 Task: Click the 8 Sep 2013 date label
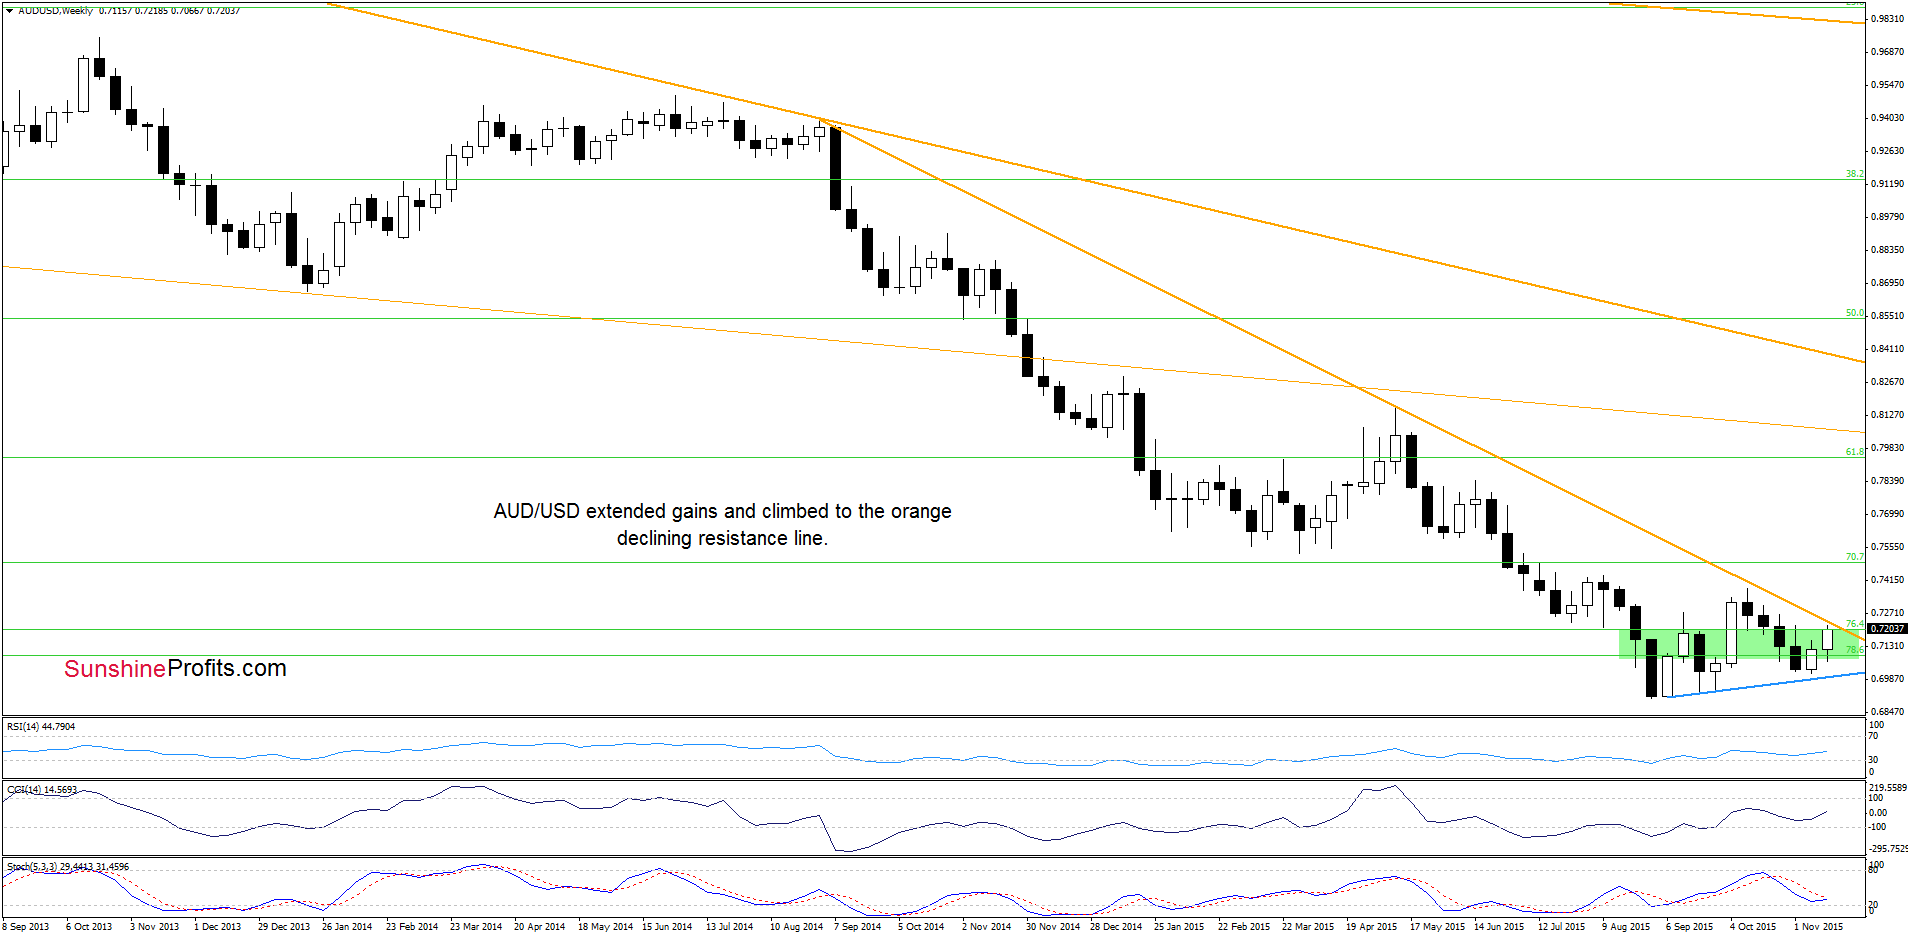[x=26, y=927]
